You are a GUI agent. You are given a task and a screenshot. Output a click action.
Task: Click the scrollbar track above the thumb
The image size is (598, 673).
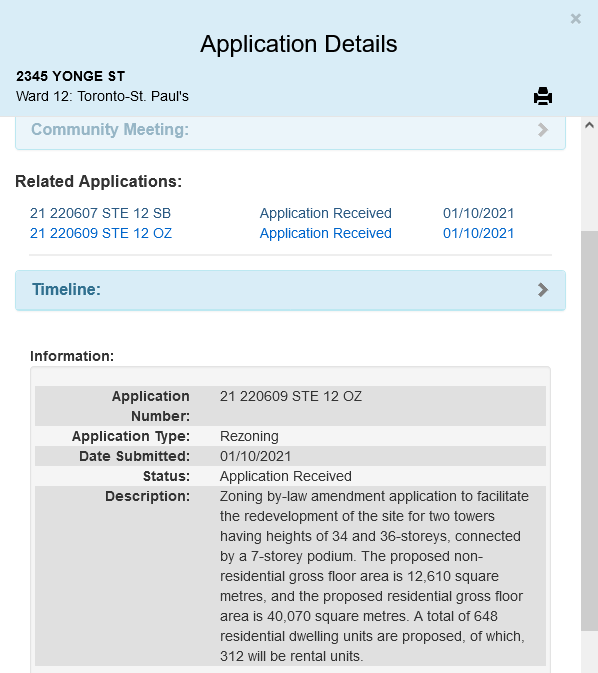coord(589,182)
